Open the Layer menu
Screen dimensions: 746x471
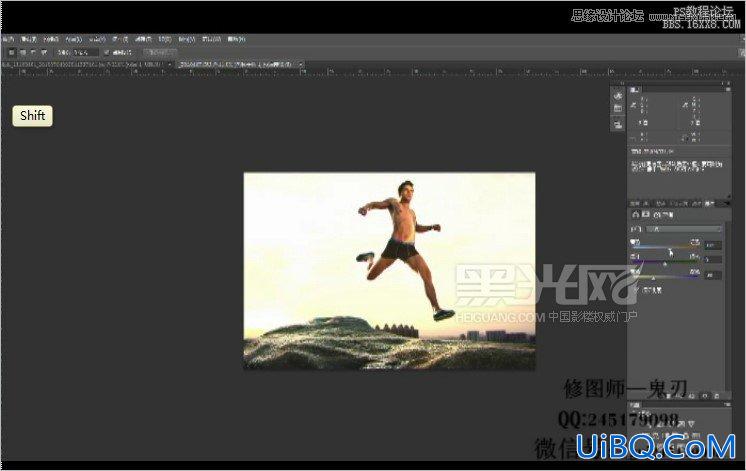pyautogui.click(x=74, y=39)
